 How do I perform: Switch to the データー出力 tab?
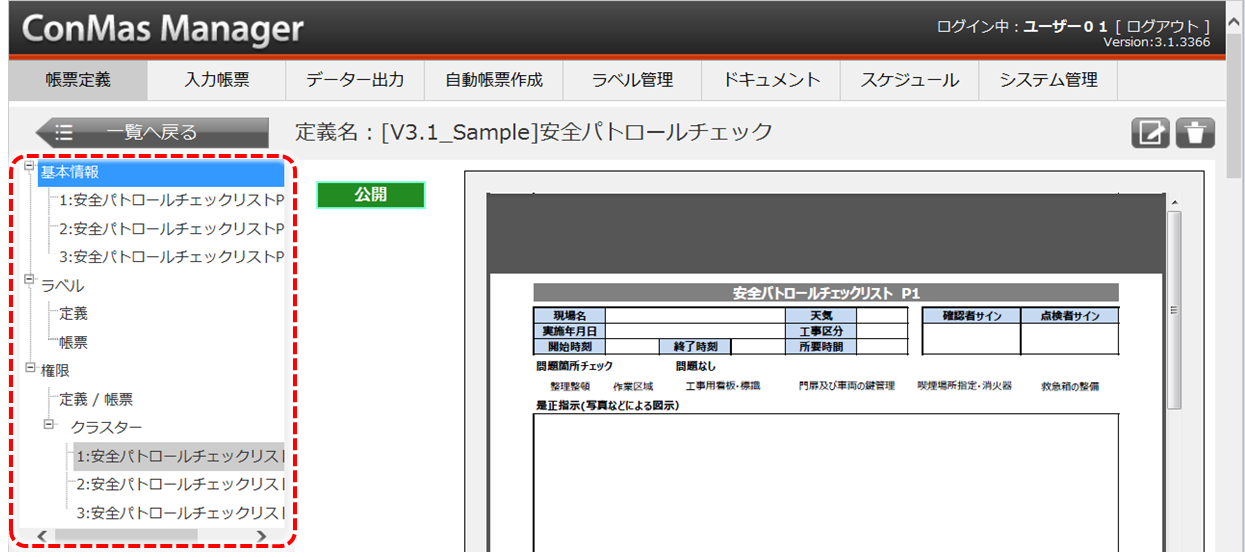tap(355, 80)
